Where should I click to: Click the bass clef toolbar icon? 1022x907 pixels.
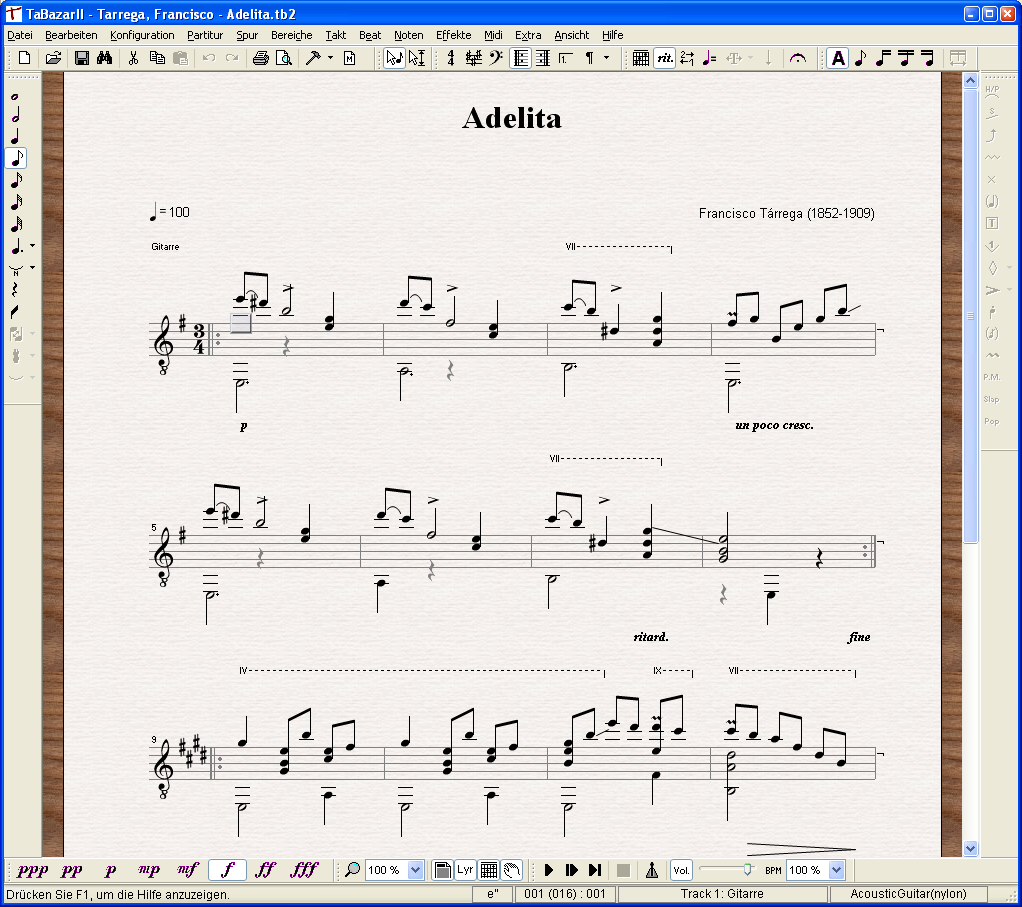pos(497,58)
